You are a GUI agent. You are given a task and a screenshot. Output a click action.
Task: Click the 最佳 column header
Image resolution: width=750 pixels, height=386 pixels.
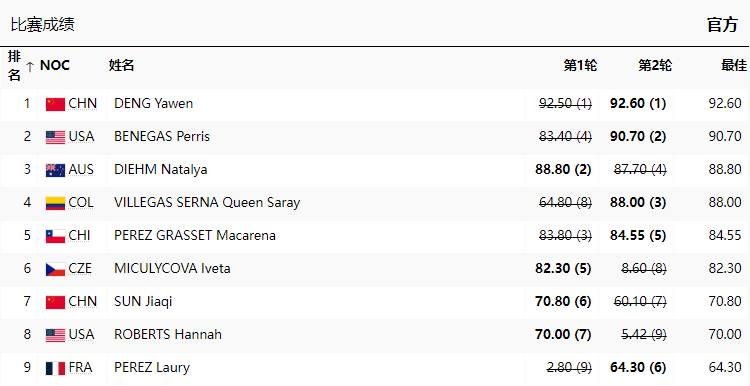point(734,65)
